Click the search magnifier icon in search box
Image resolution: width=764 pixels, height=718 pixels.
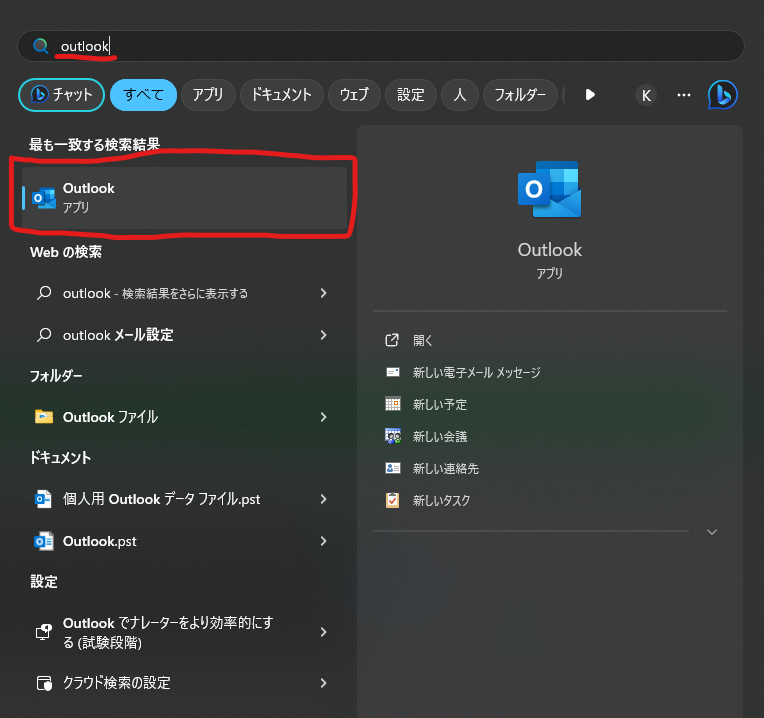coord(40,46)
